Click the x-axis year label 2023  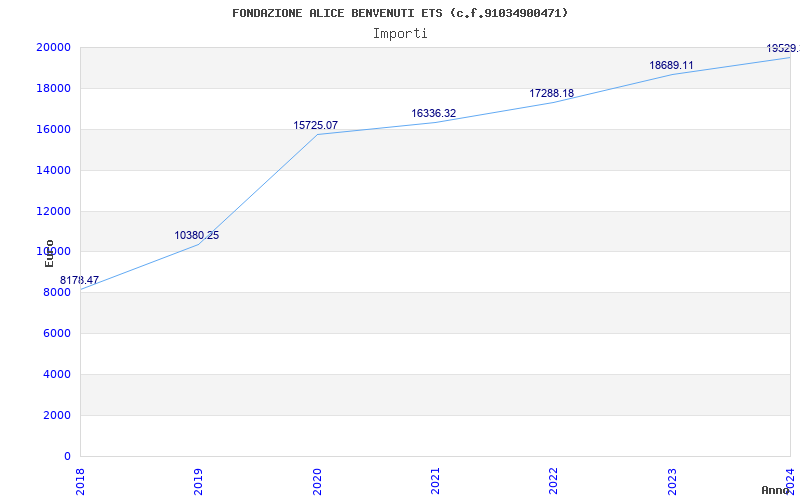pos(671,481)
